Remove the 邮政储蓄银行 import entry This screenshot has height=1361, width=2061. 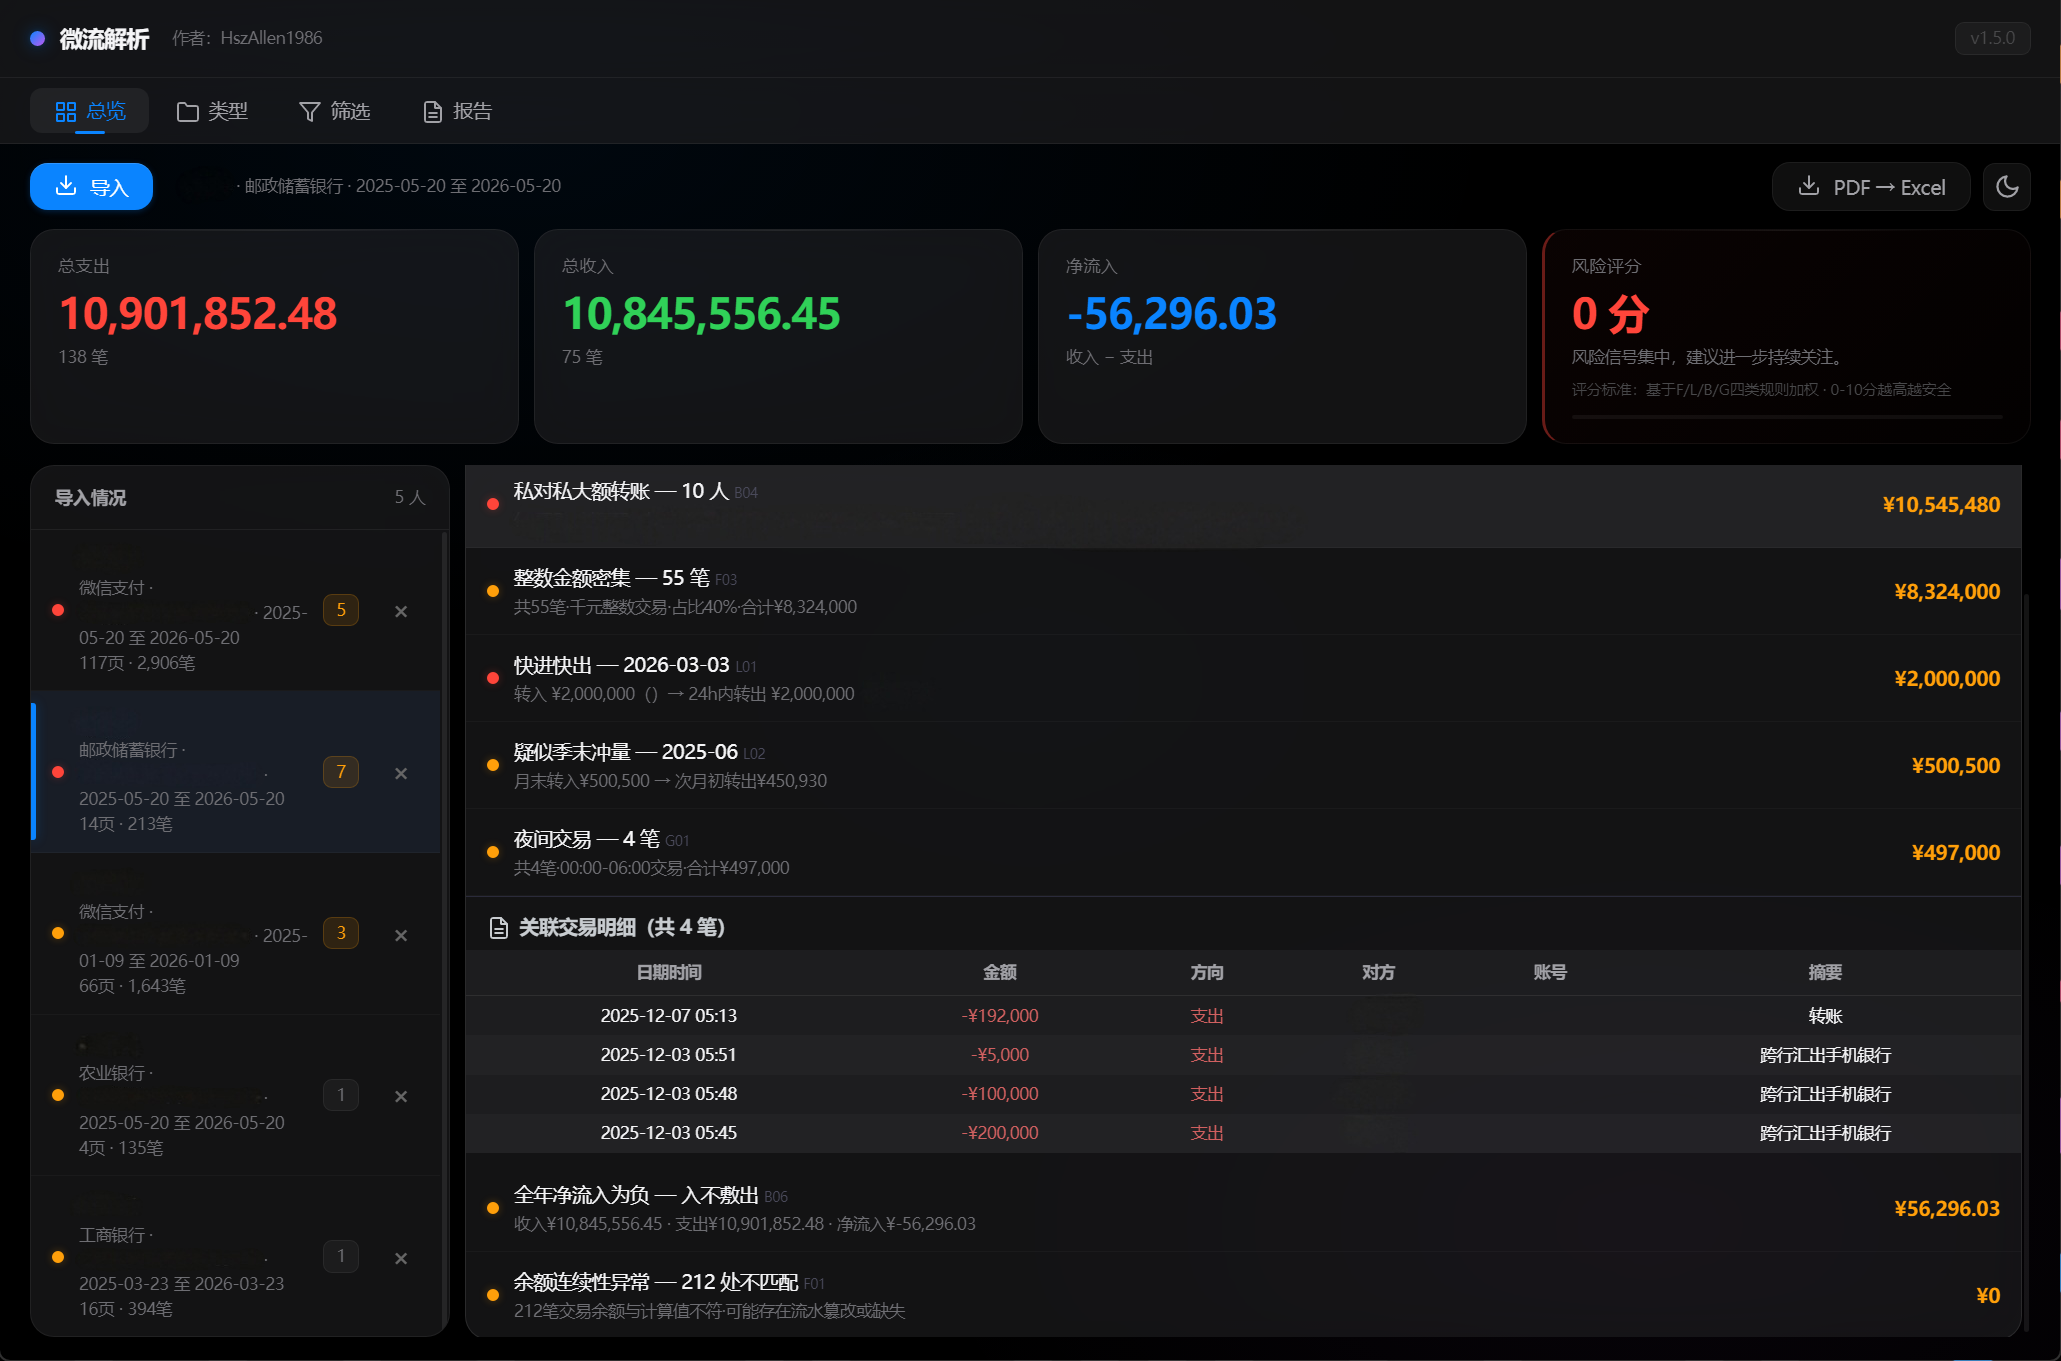[401, 773]
